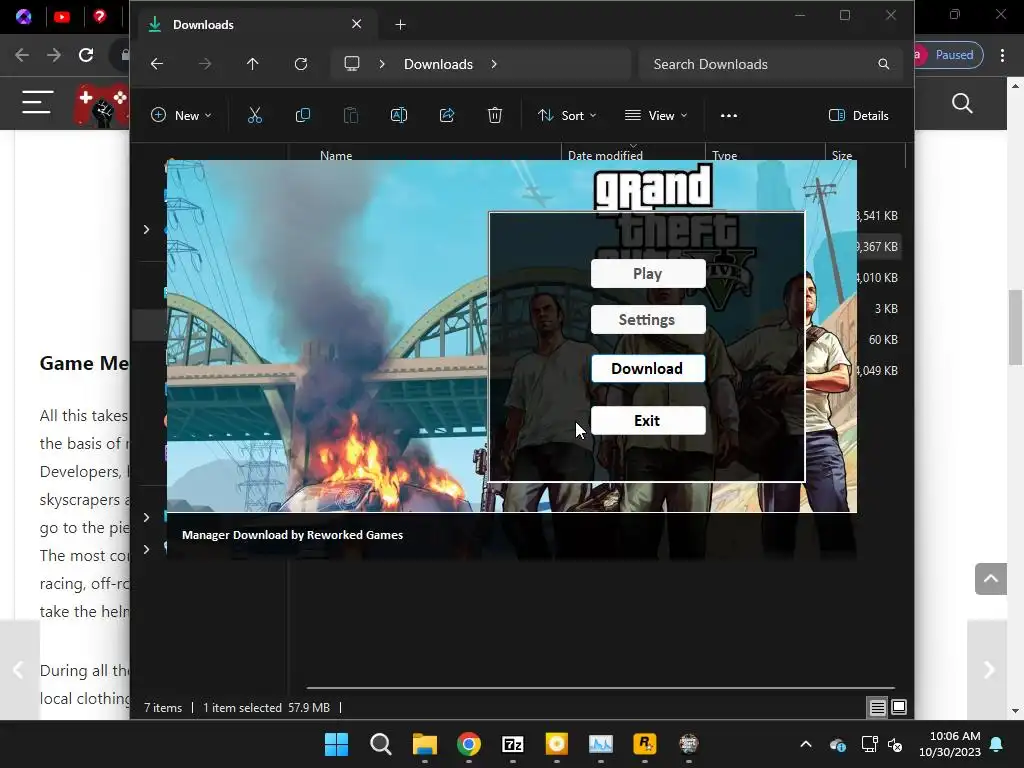The height and width of the screenshot is (768, 1024).
Task: Click the Copy icon in Explorer toolbar
Action: coord(303,116)
